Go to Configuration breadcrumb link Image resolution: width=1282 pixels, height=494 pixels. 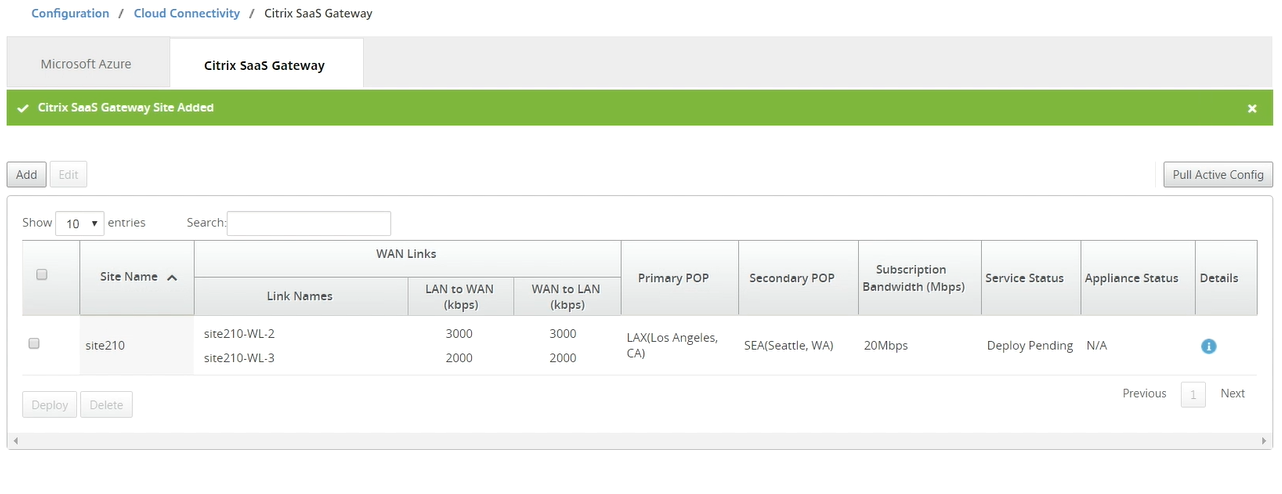coord(70,14)
